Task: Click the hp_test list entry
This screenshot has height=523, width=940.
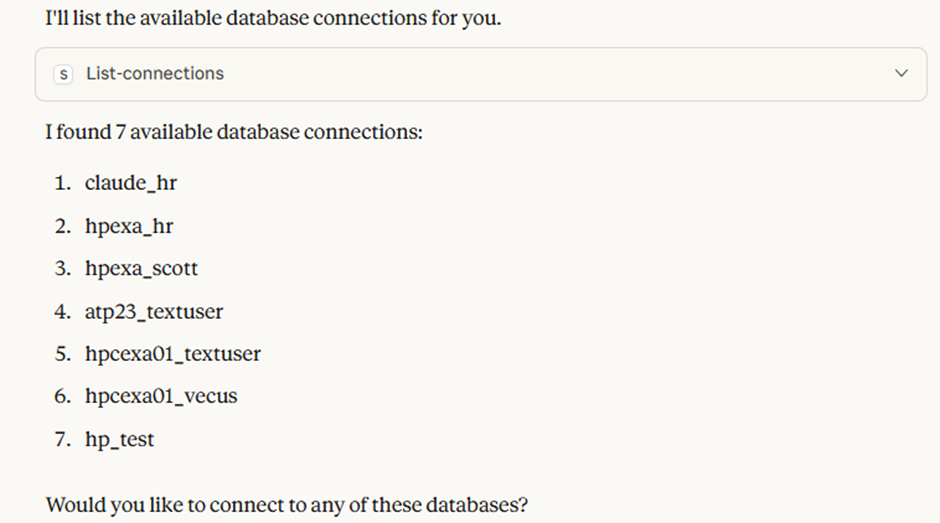Action: (x=119, y=440)
